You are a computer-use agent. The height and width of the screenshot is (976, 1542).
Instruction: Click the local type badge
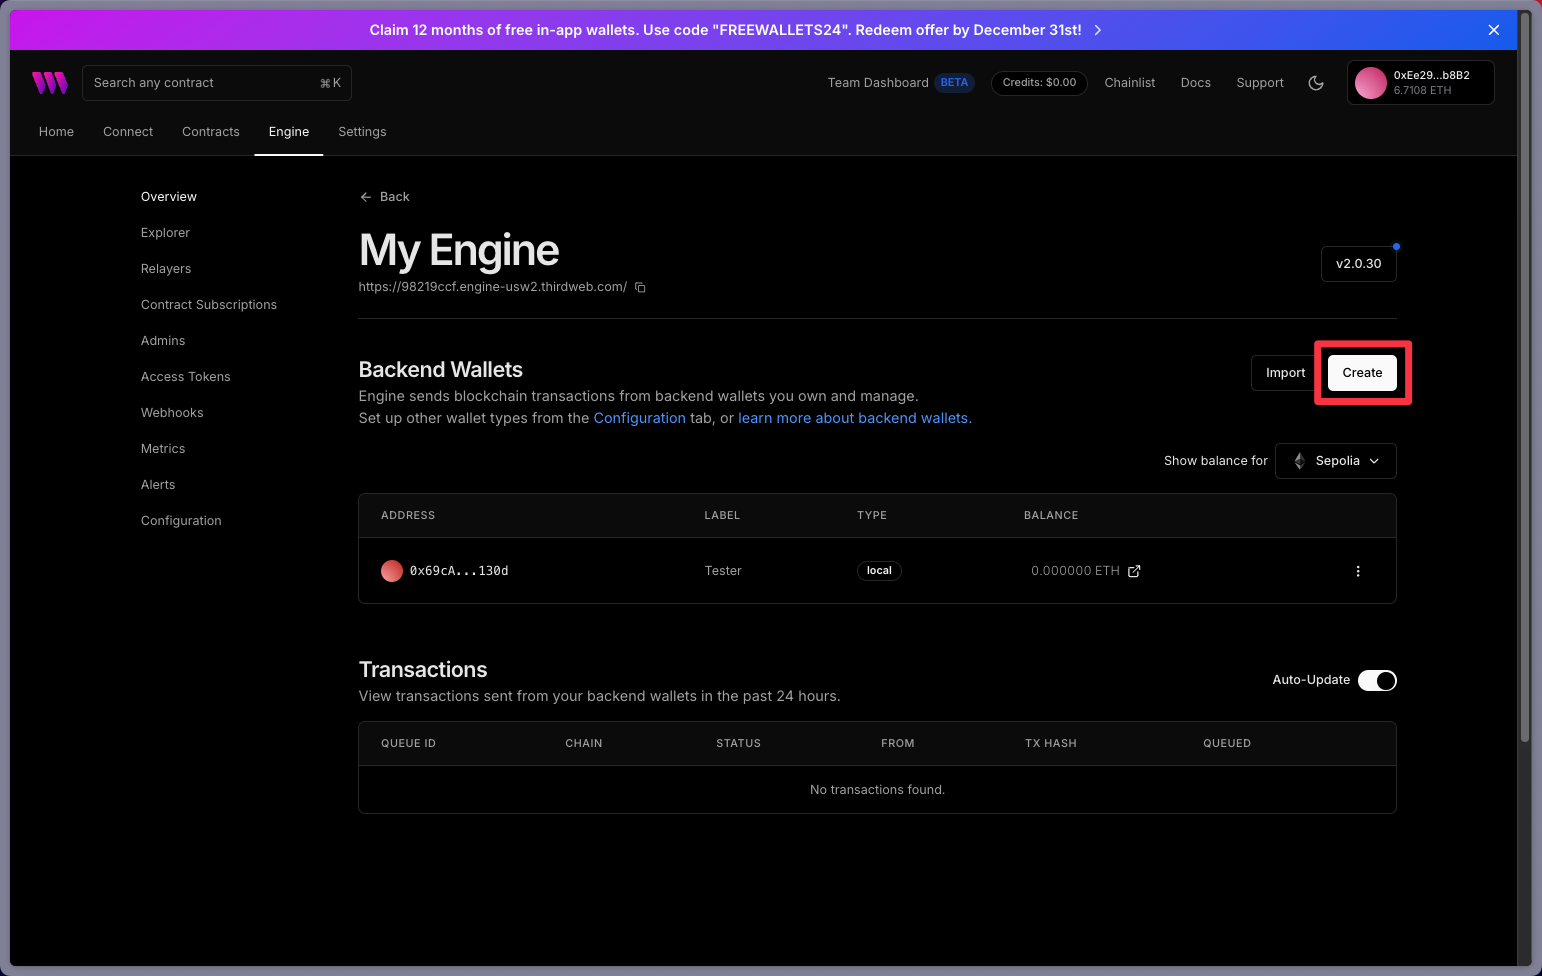pyautogui.click(x=879, y=571)
